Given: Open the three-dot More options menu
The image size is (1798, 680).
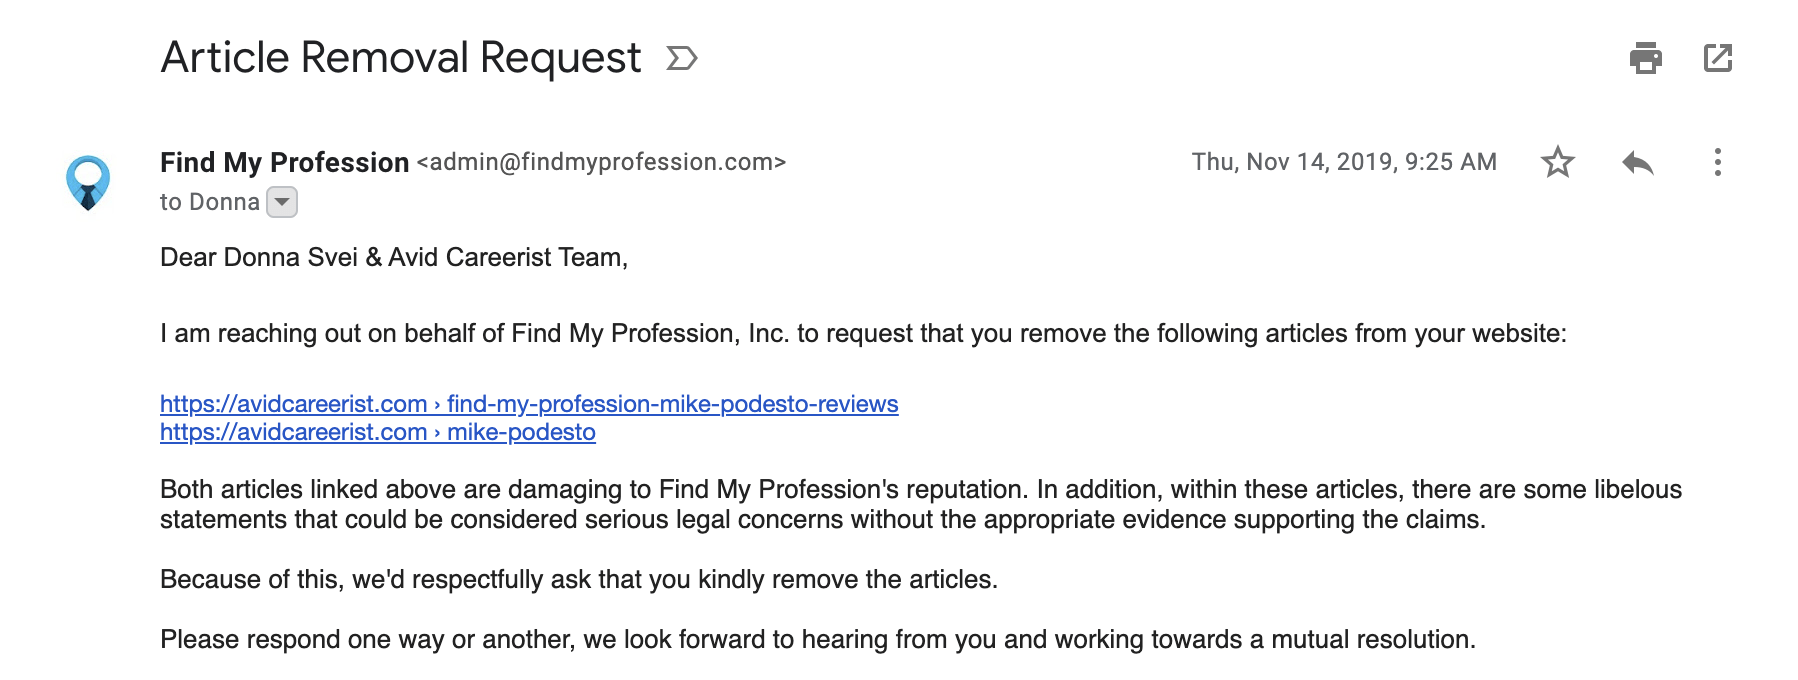Looking at the screenshot, I should point(1717,162).
